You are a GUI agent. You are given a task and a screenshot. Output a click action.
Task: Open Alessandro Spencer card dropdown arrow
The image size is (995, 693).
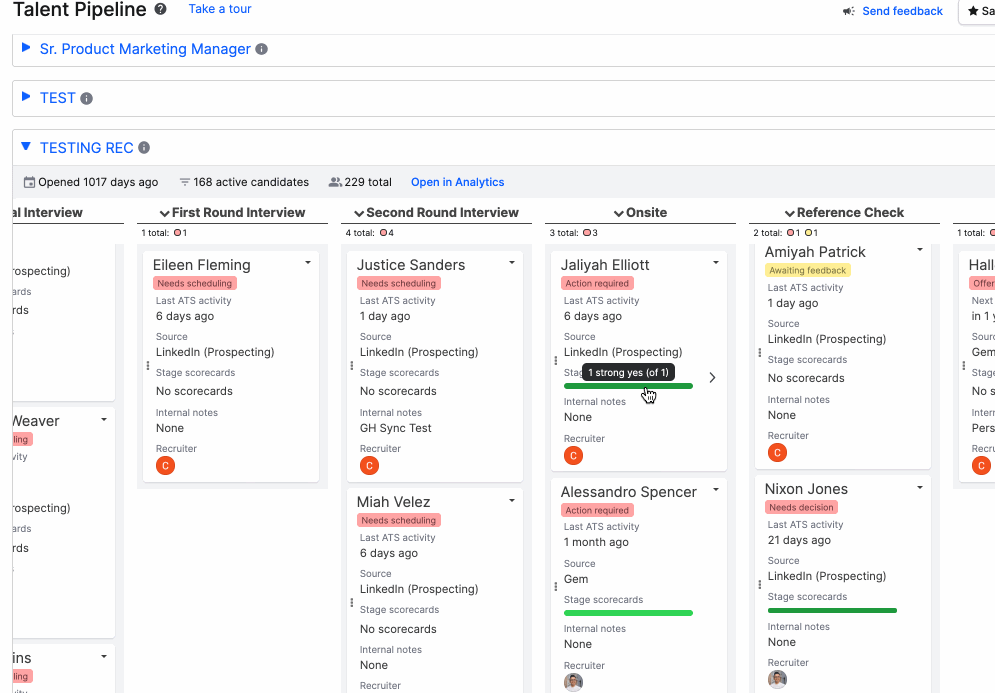716,490
